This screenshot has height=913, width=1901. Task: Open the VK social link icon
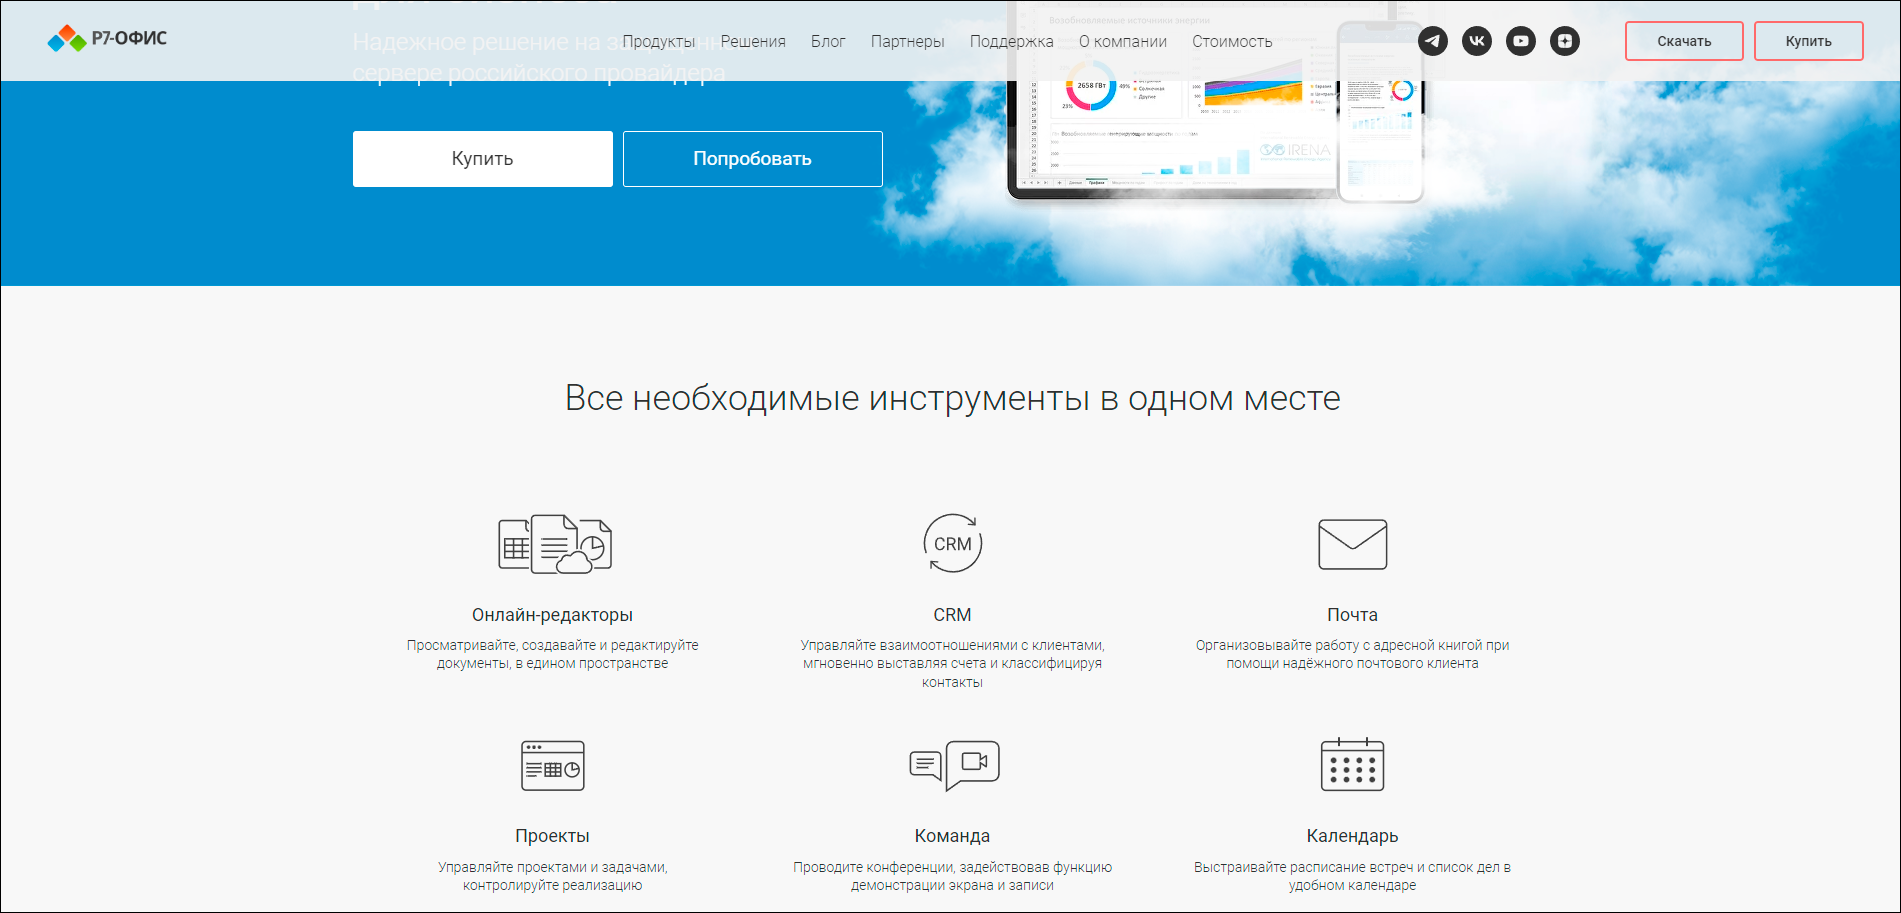[1477, 41]
